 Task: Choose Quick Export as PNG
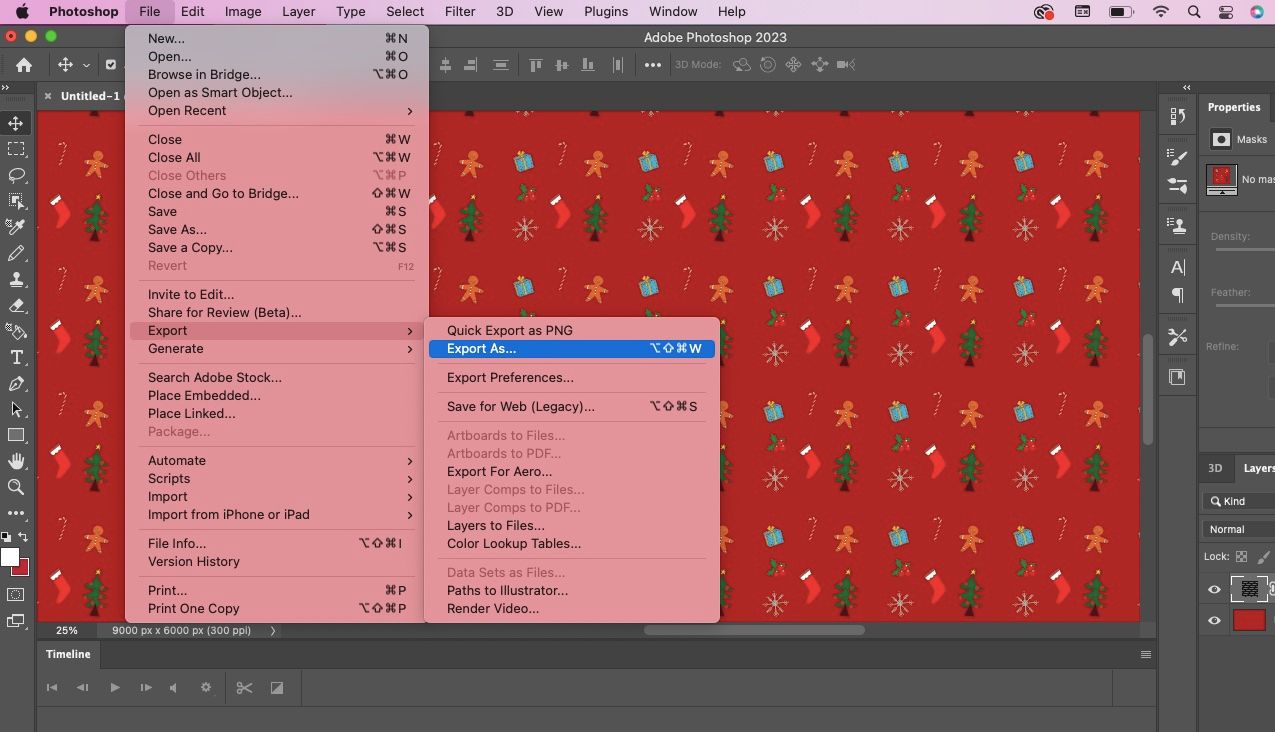click(510, 330)
